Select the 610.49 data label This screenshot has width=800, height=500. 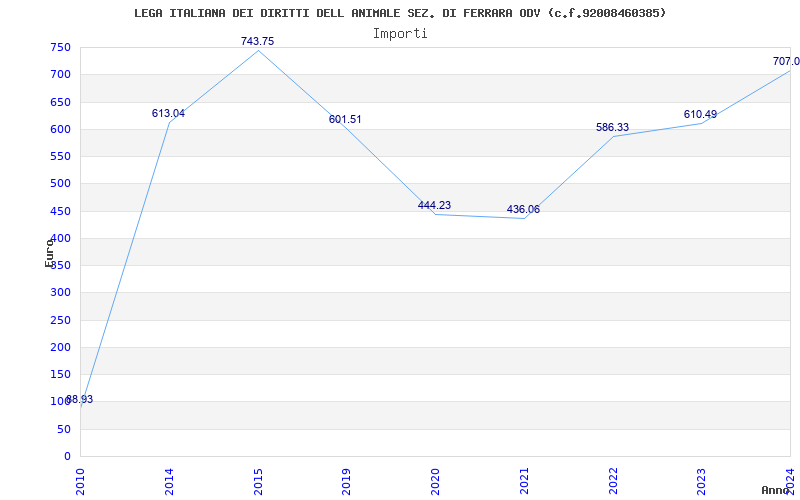click(701, 114)
